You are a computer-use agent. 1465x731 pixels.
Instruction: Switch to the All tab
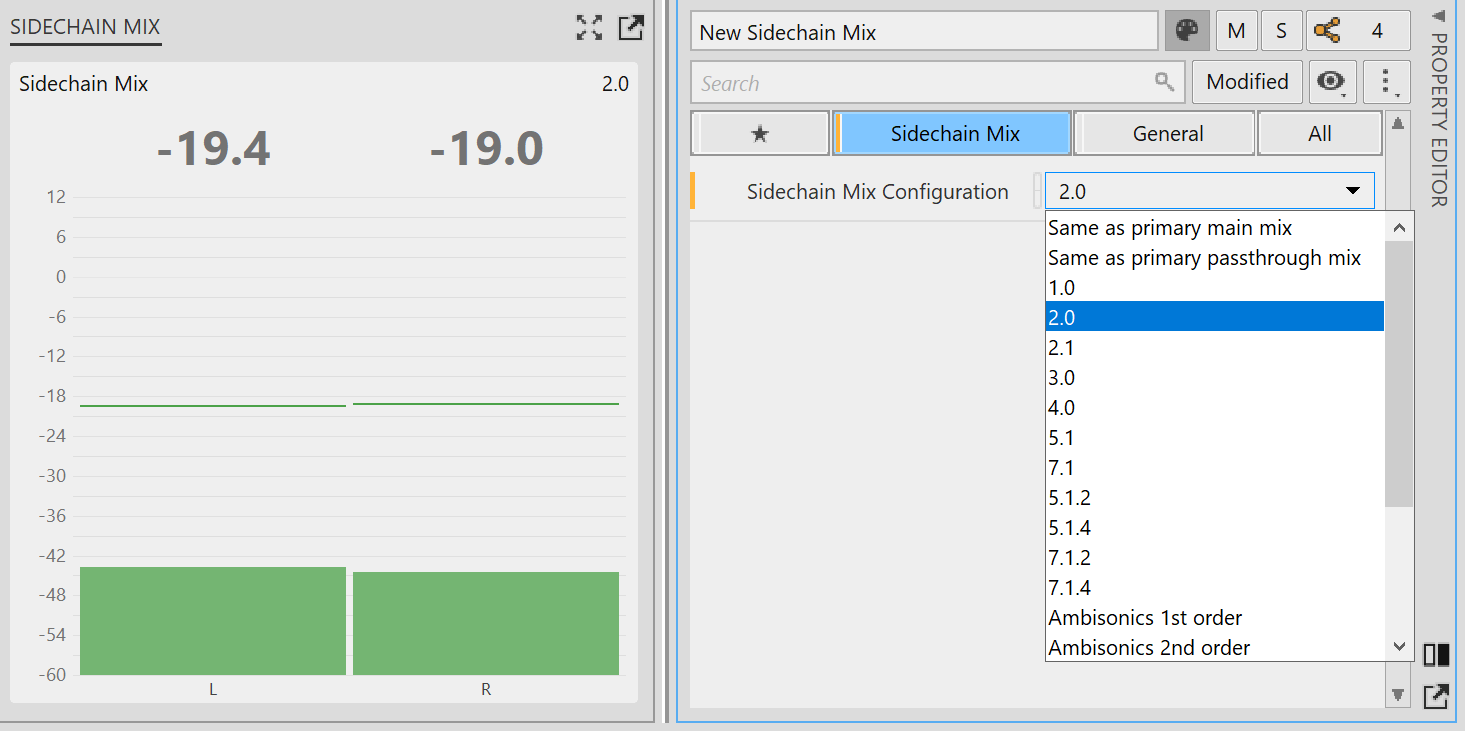(x=1319, y=134)
